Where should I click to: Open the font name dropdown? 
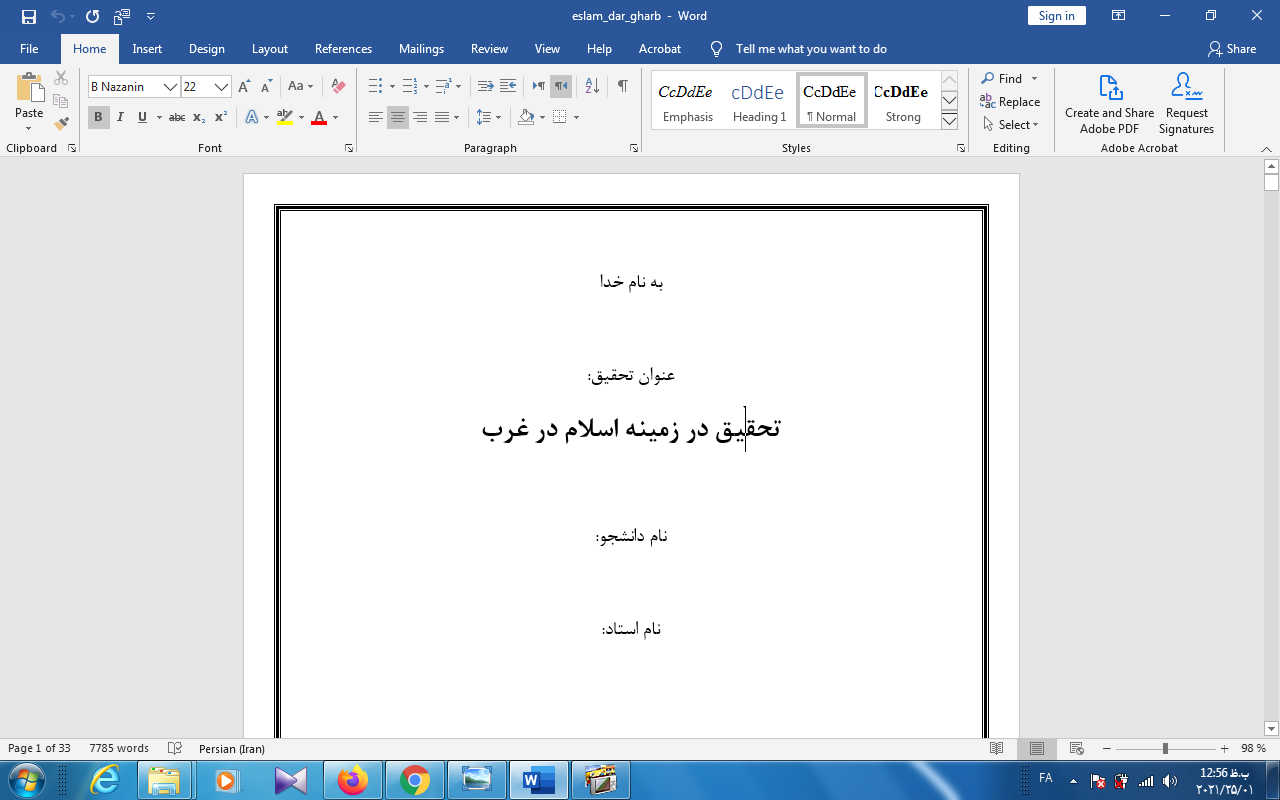170,87
